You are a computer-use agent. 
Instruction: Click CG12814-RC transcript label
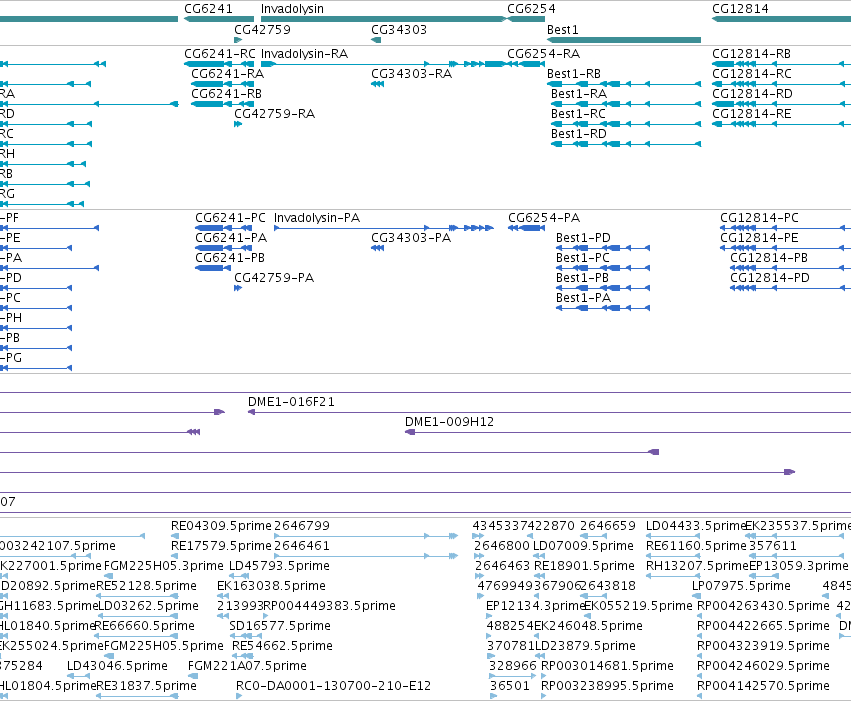click(x=752, y=74)
